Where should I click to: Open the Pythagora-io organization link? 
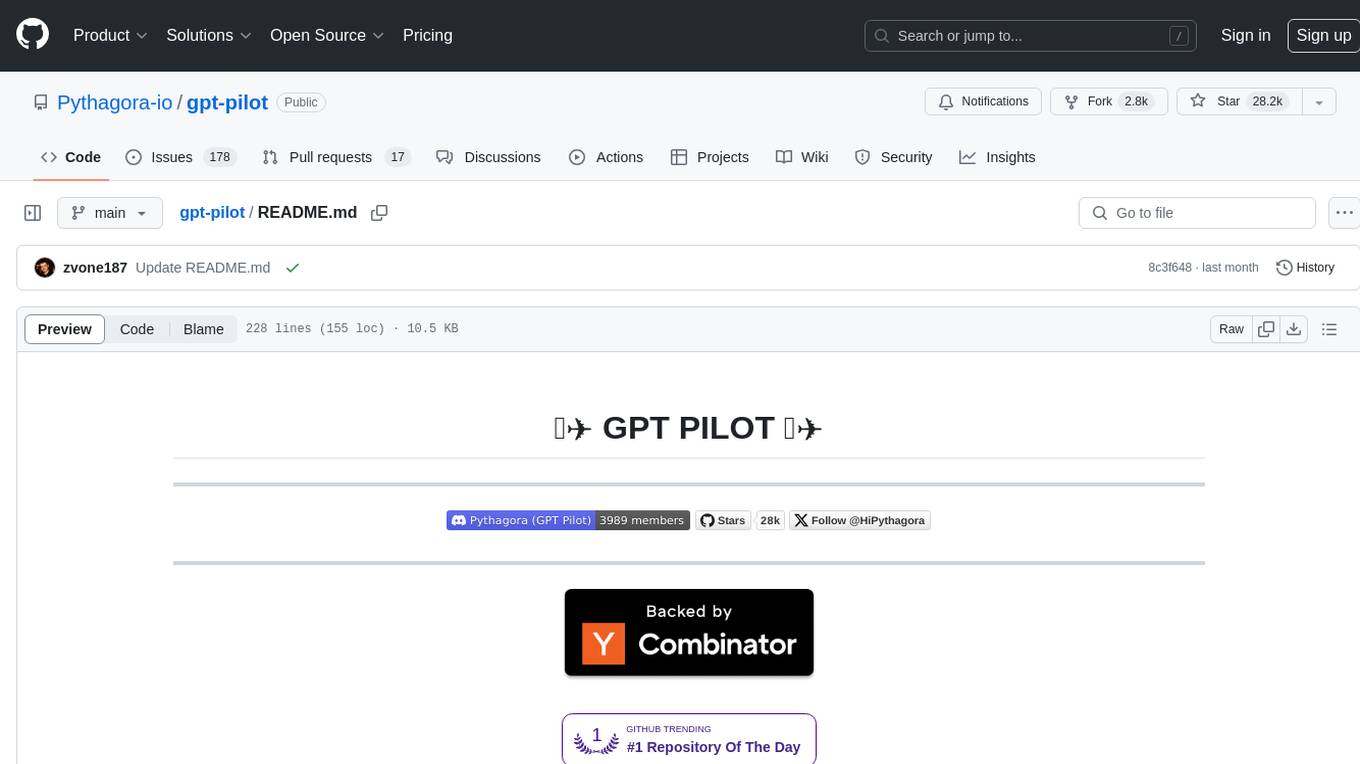coord(115,102)
